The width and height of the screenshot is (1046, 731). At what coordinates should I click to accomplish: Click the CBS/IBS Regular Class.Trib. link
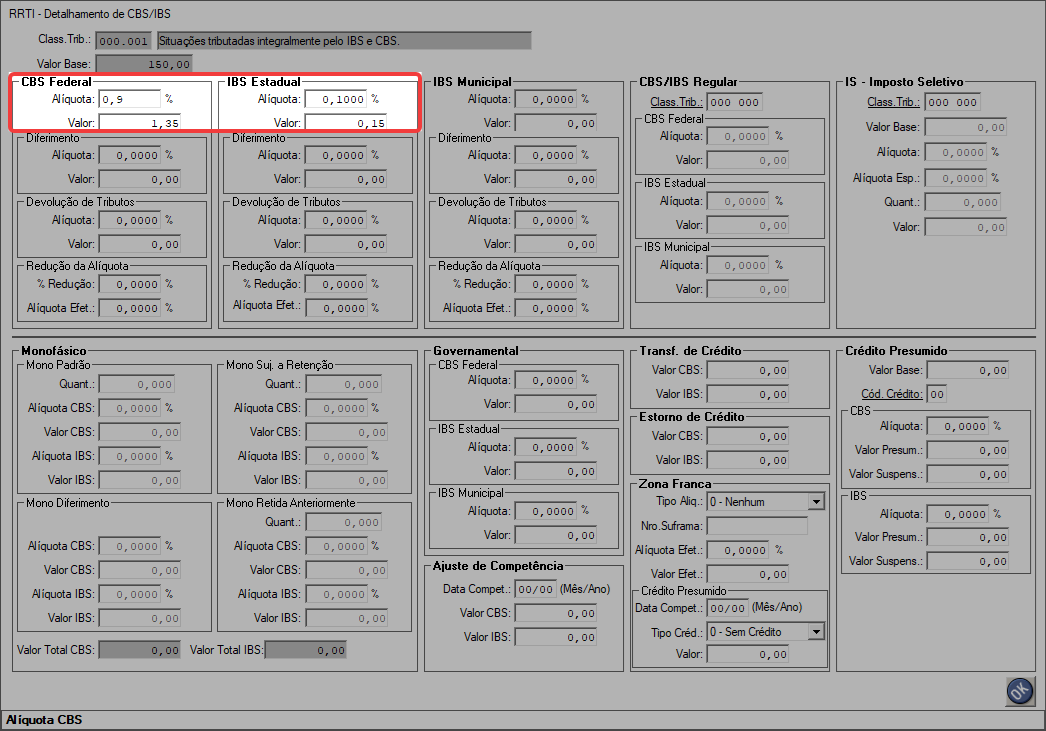pyautogui.click(x=676, y=102)
